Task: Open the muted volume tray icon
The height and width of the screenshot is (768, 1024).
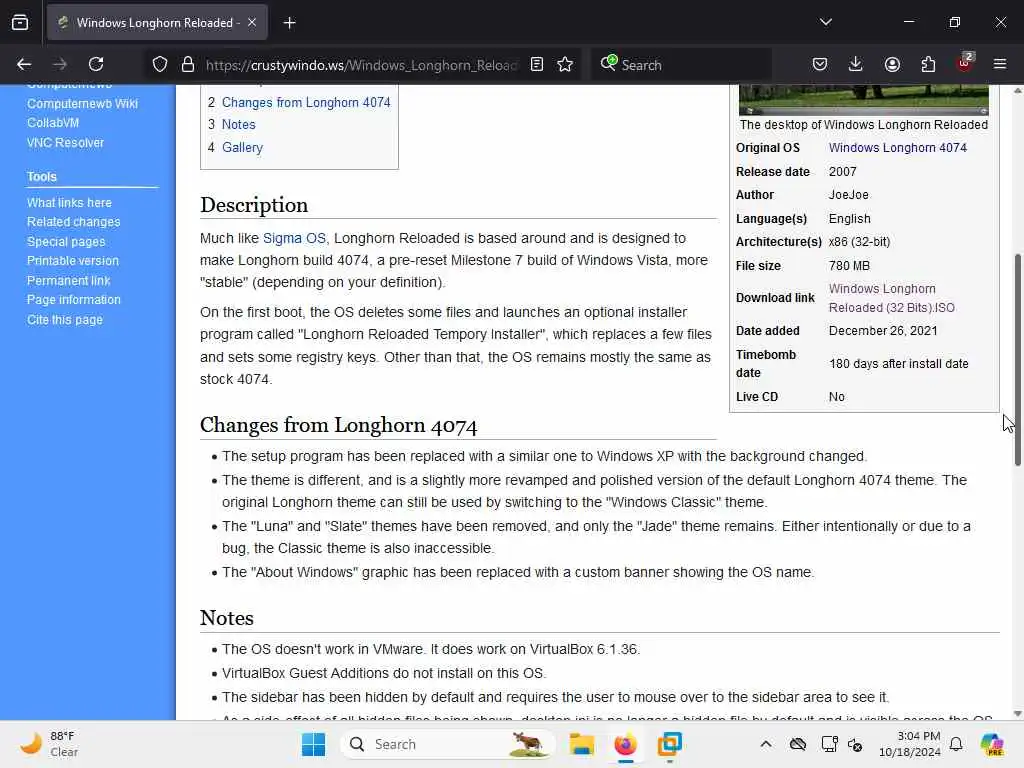Action: point(855,744)
